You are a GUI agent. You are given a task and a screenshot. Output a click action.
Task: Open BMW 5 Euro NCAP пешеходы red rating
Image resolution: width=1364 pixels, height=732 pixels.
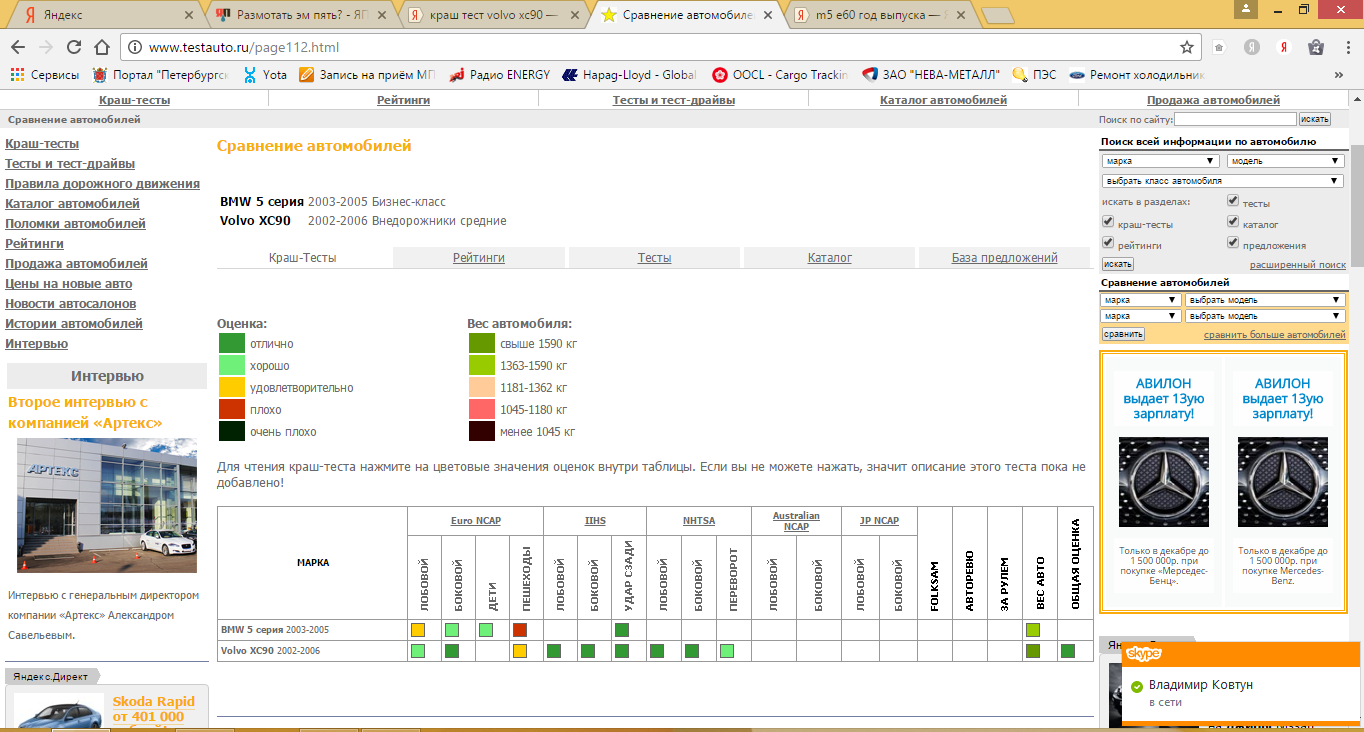click(519, 630)
